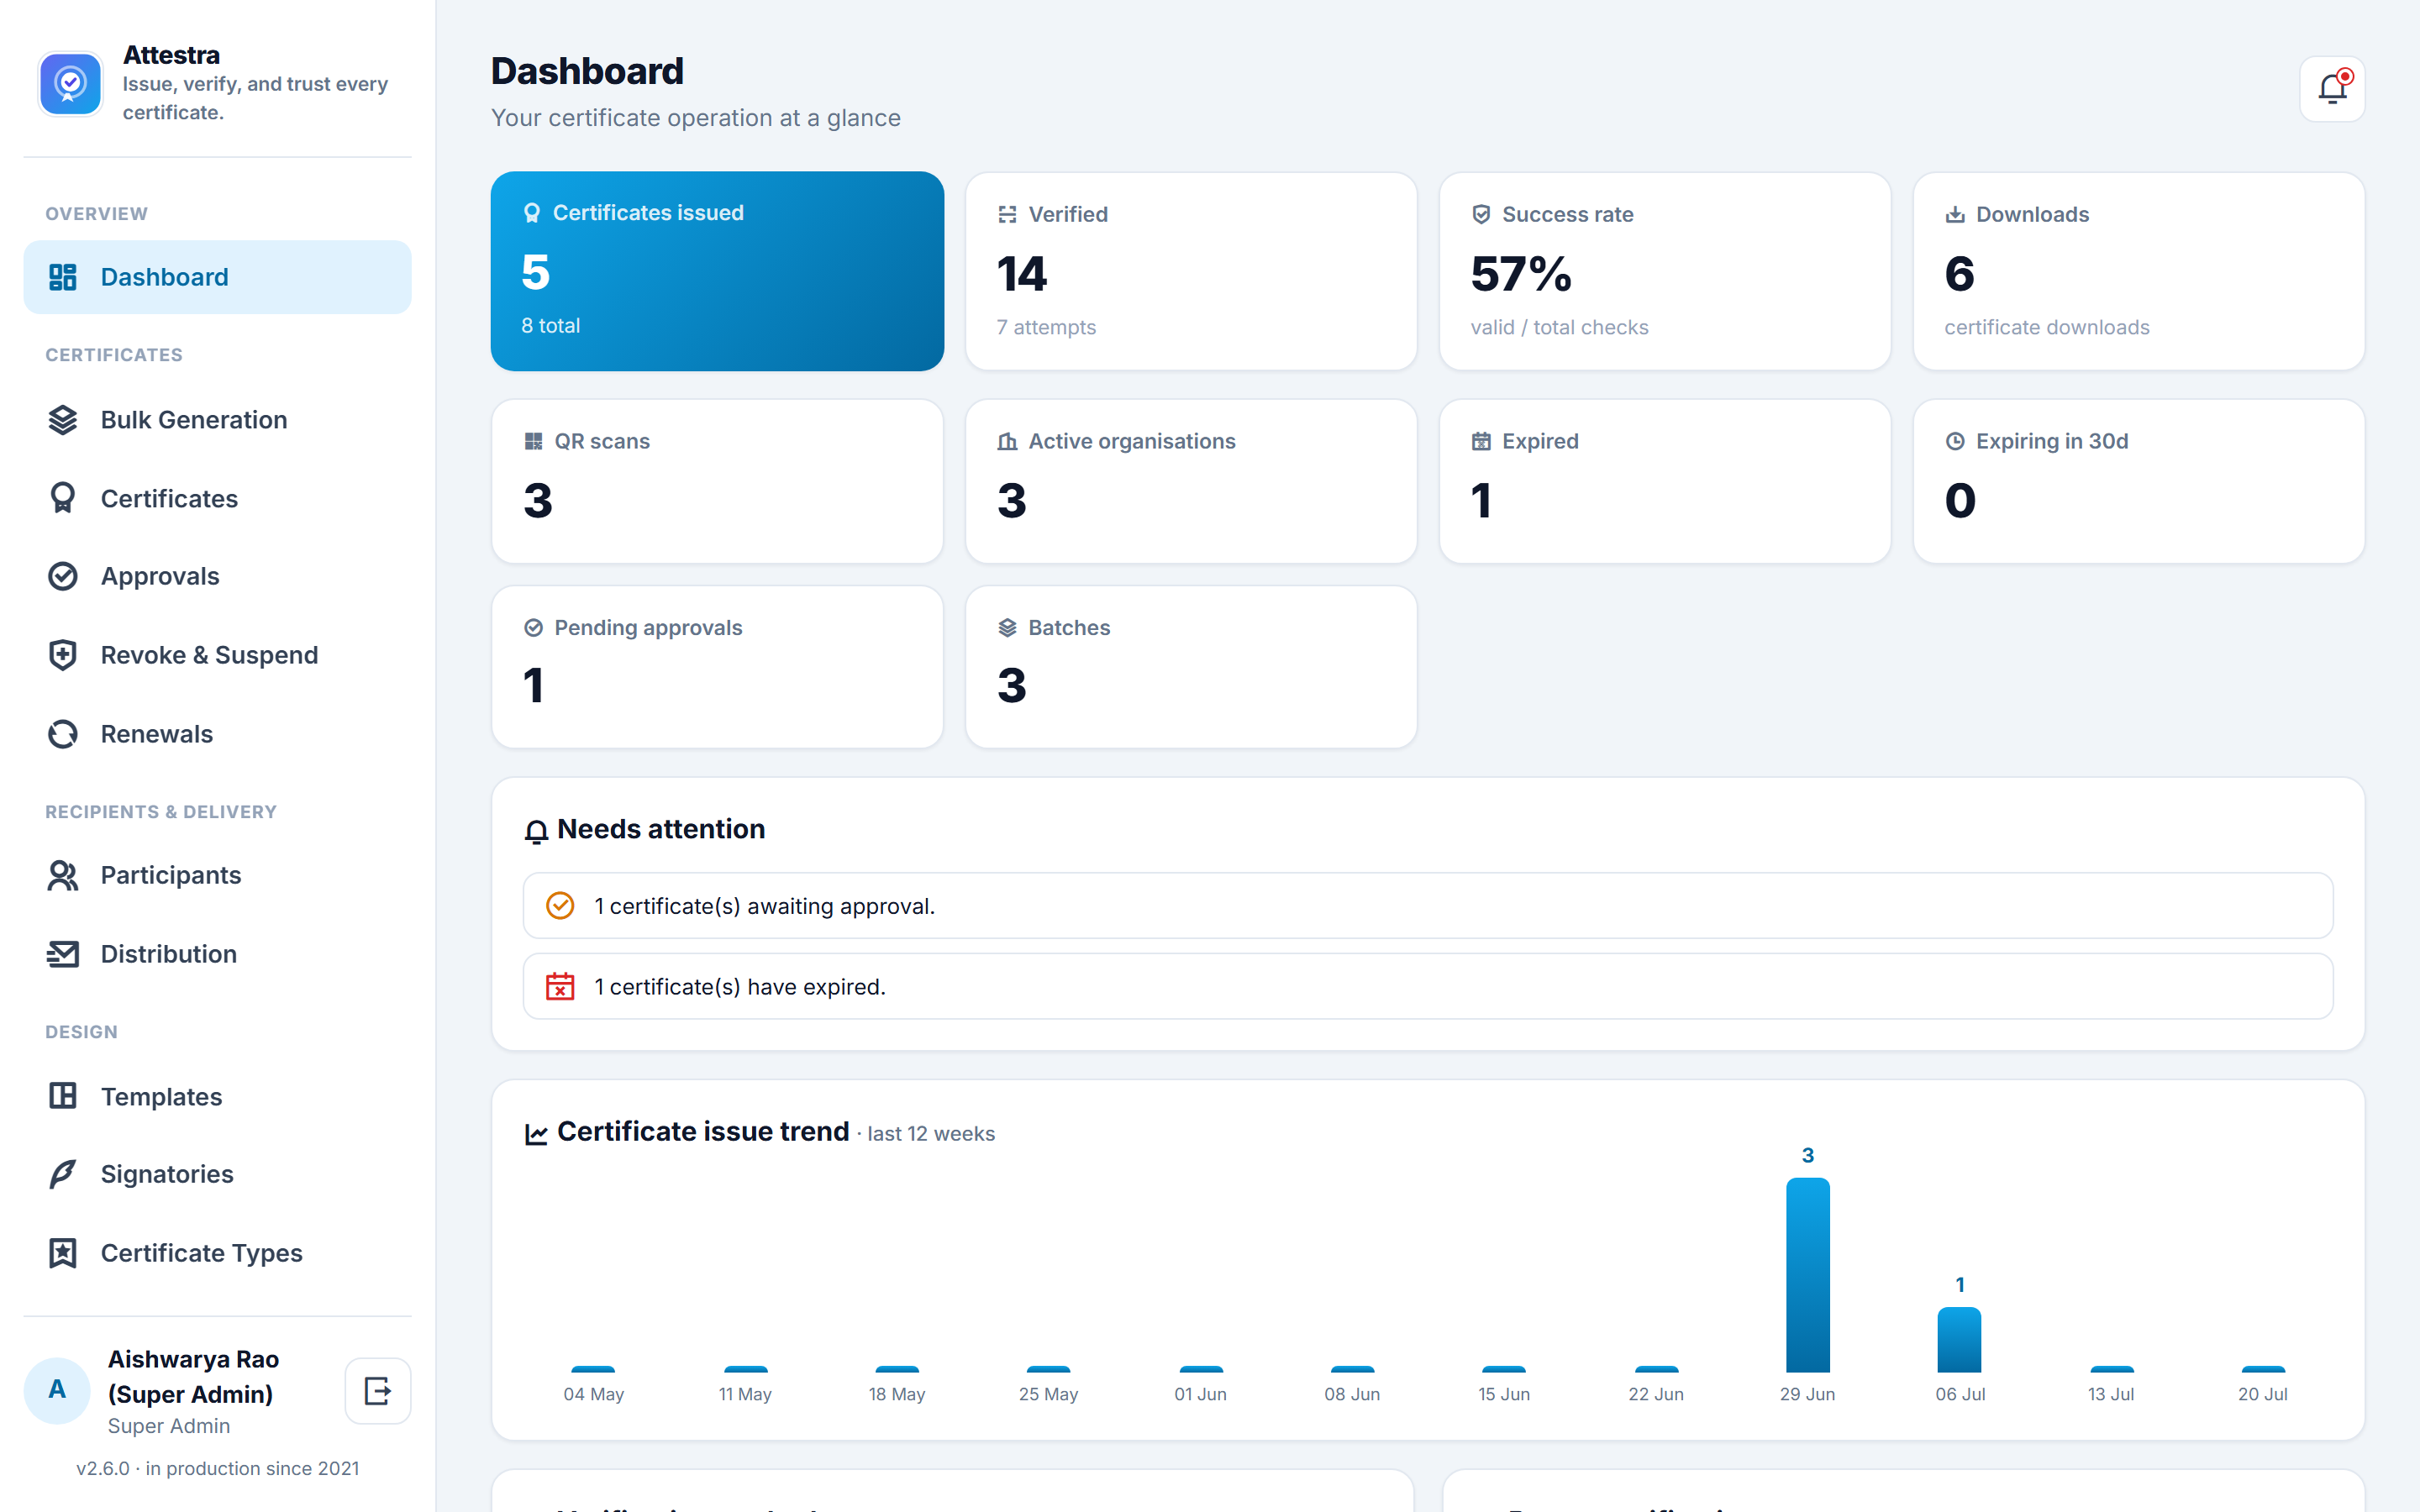This screenshot has height=1512, width=2420.
Task: Click the Templates layout icon
Action: click(63, 1096)
